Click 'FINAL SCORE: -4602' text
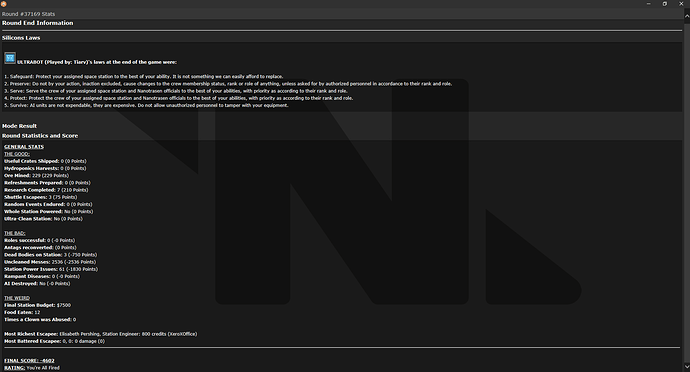This screenshot has height=372, width=690. coord(29,361)
